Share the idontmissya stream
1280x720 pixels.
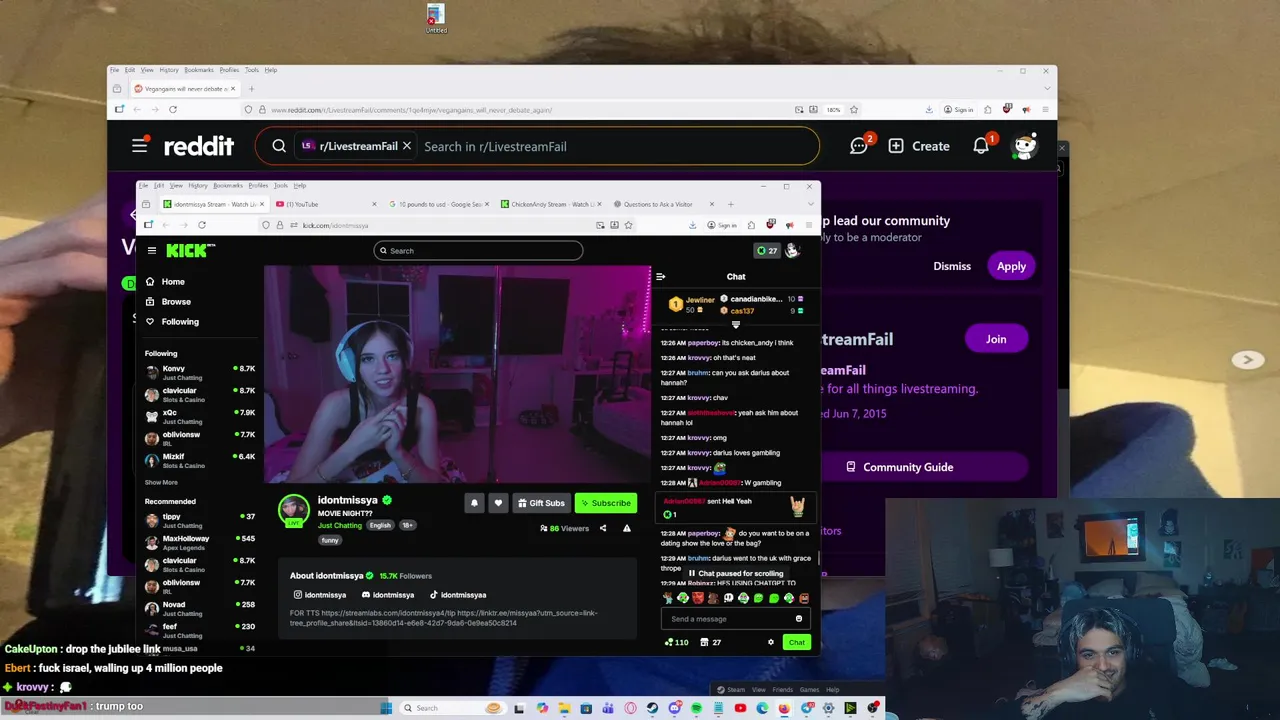[603, 528]
